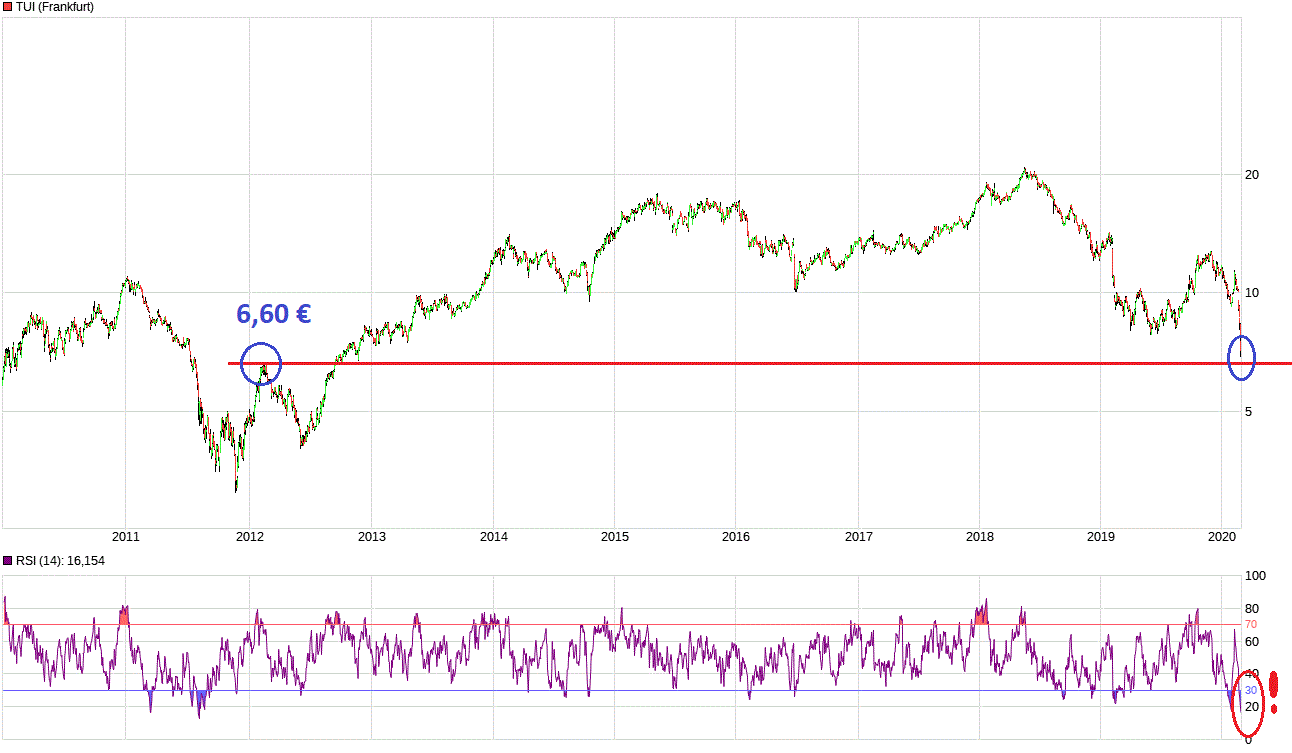Viewport: 1292px width, 753px height.
Task: Click the red 70 overbought label on RSI axis
Action: pos(1250,625)
